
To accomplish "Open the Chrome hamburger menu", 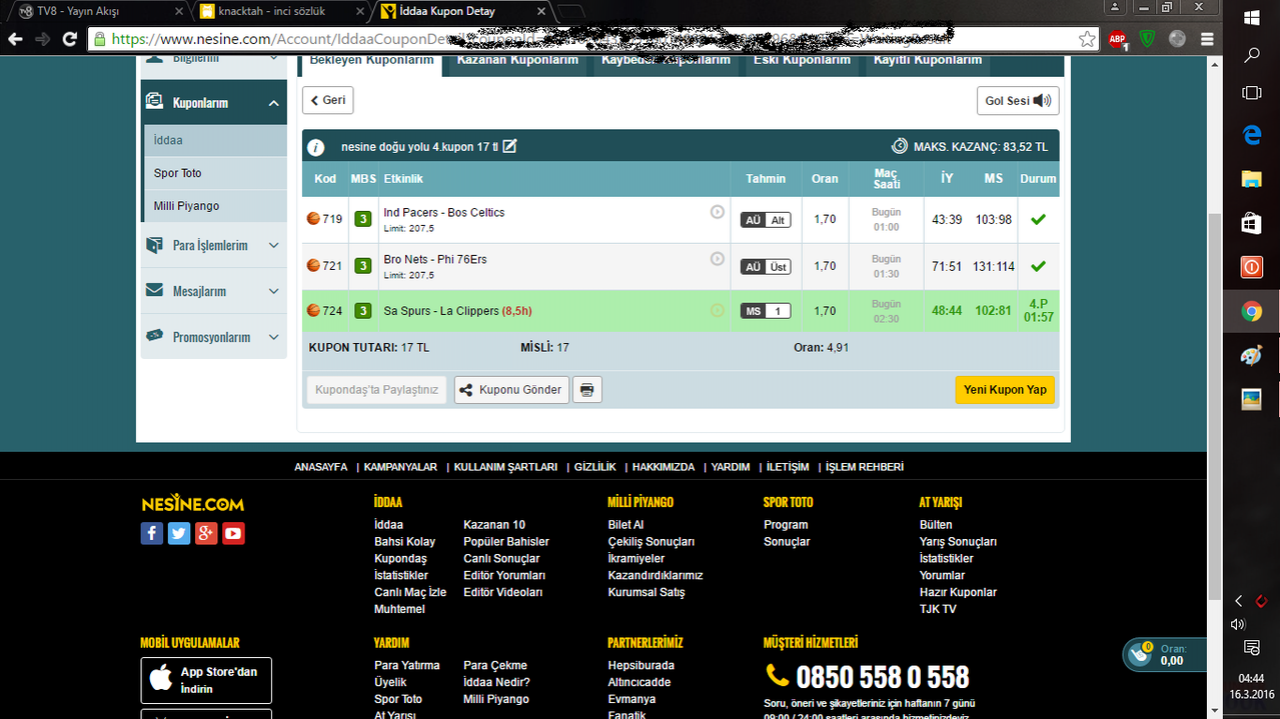I will coord(1207,39).
